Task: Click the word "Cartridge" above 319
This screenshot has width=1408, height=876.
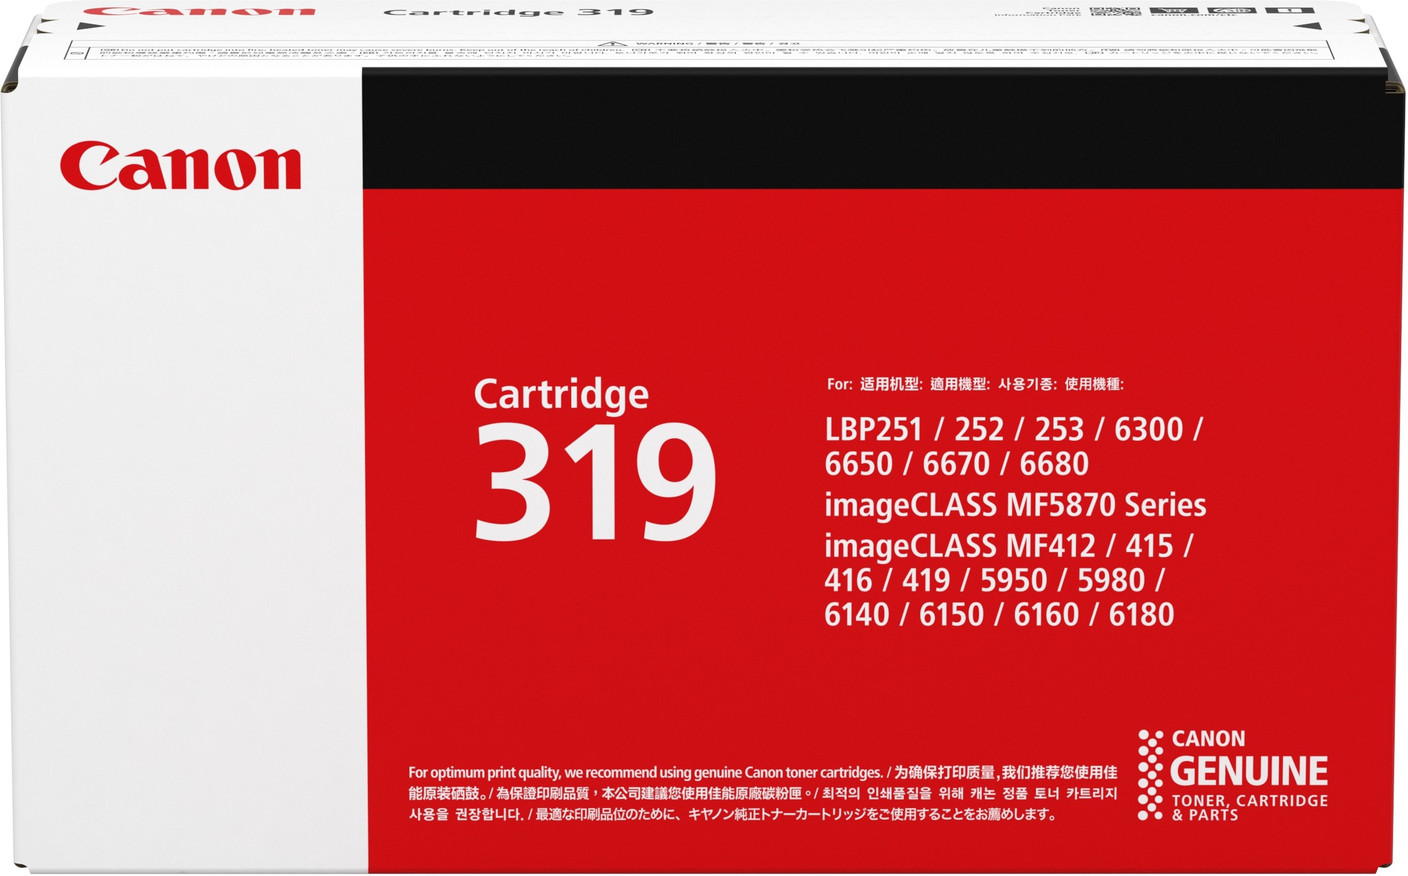Action: 561,394
